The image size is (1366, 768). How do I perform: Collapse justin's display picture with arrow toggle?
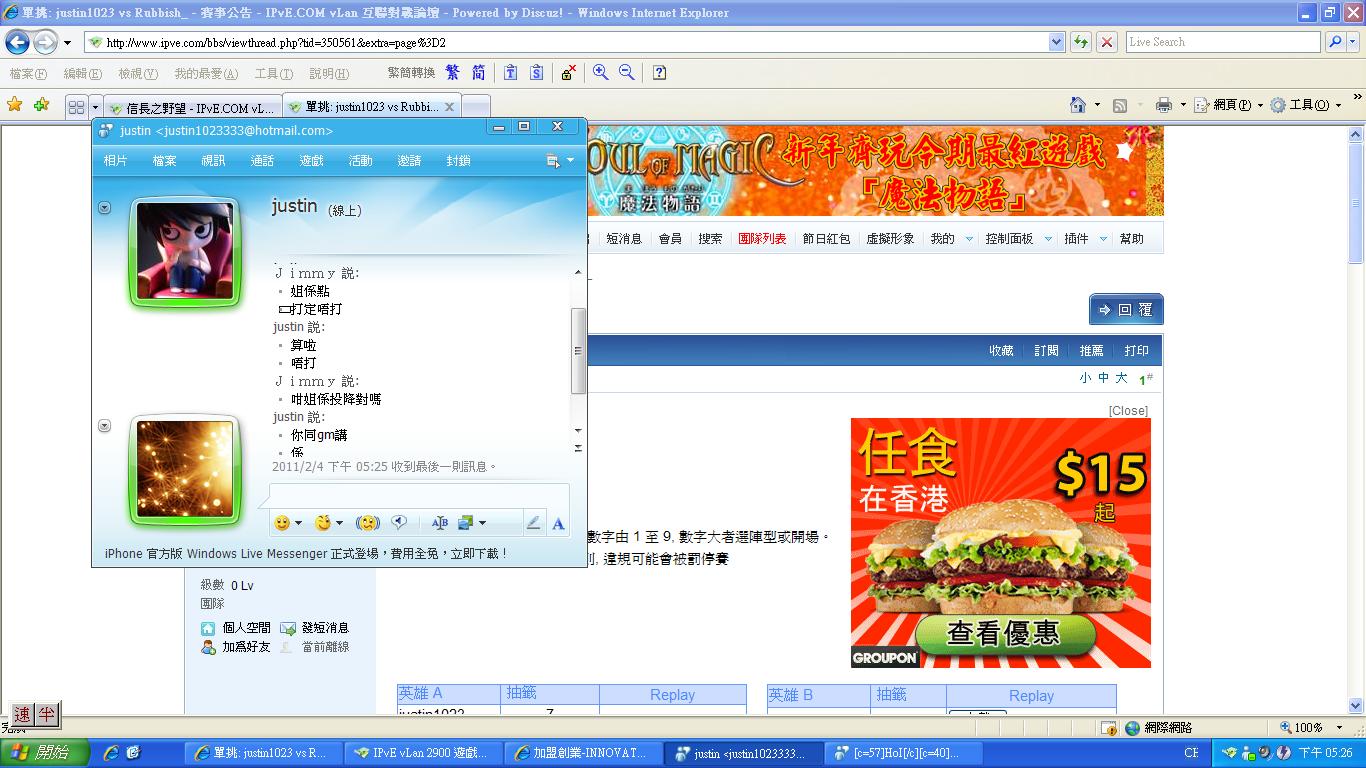click(x=104, y=208)
